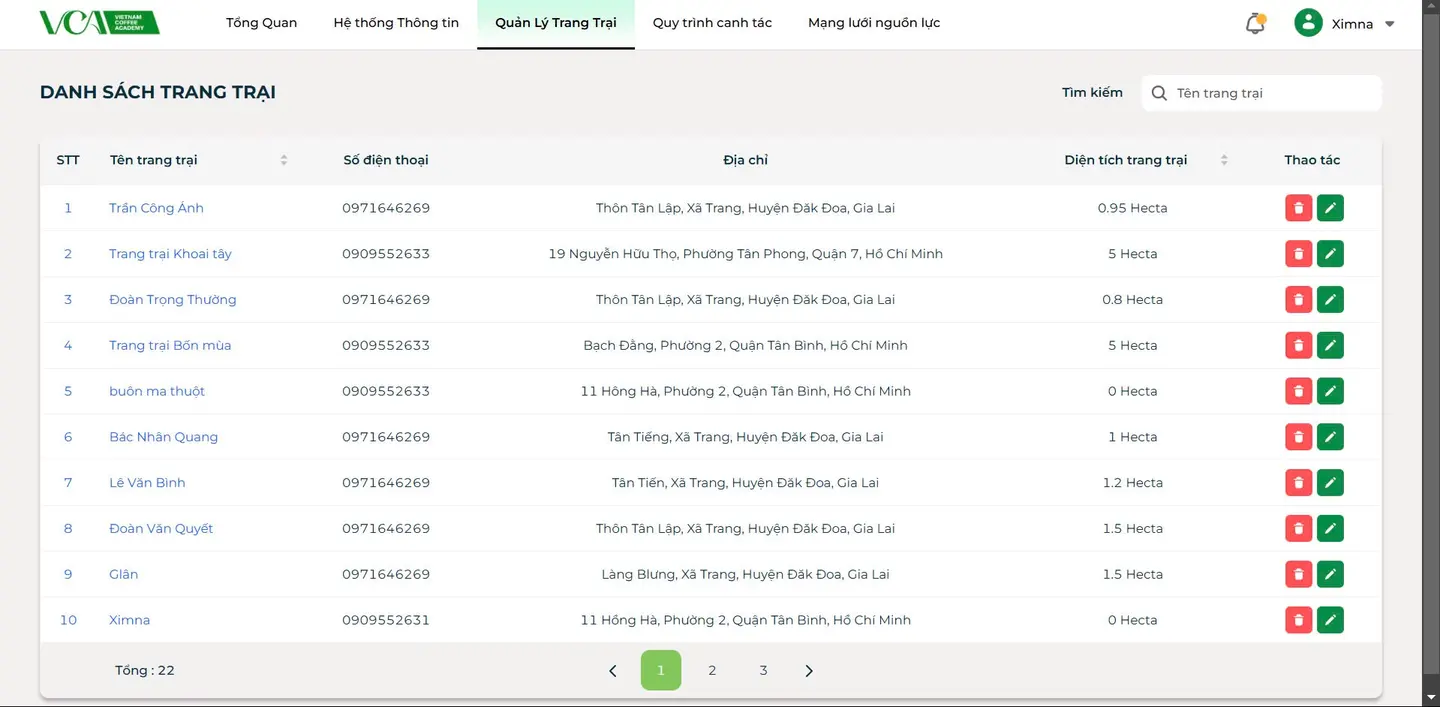This screenshot has height=707, width=1440.
Task: Go to pagination page 2
Action: (x=712, y=670)
